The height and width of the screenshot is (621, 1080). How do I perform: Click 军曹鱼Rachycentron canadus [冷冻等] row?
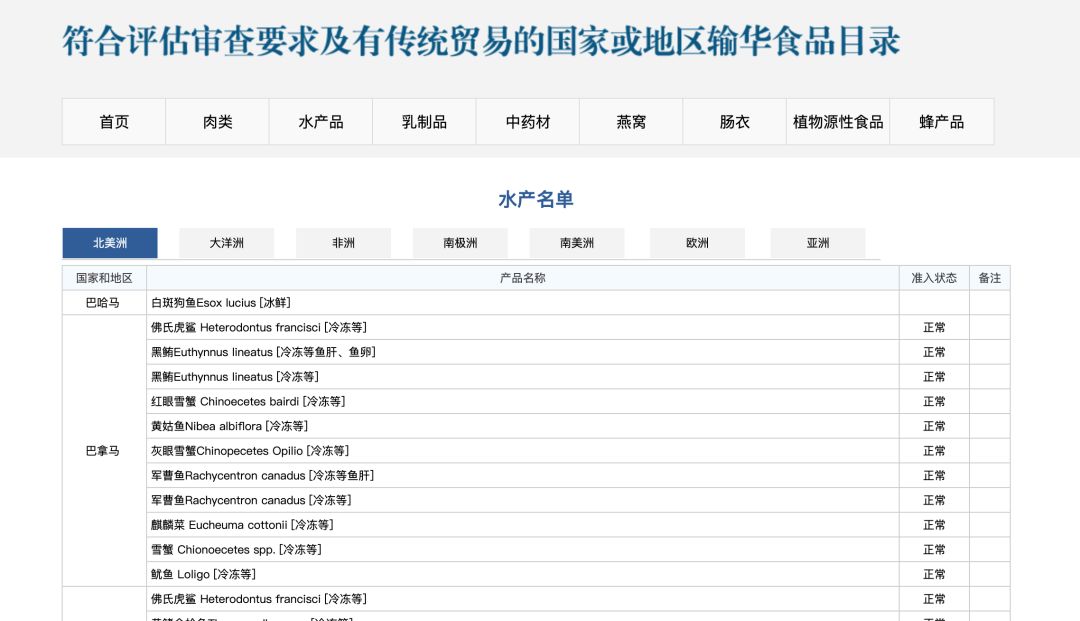coord(523,501)
